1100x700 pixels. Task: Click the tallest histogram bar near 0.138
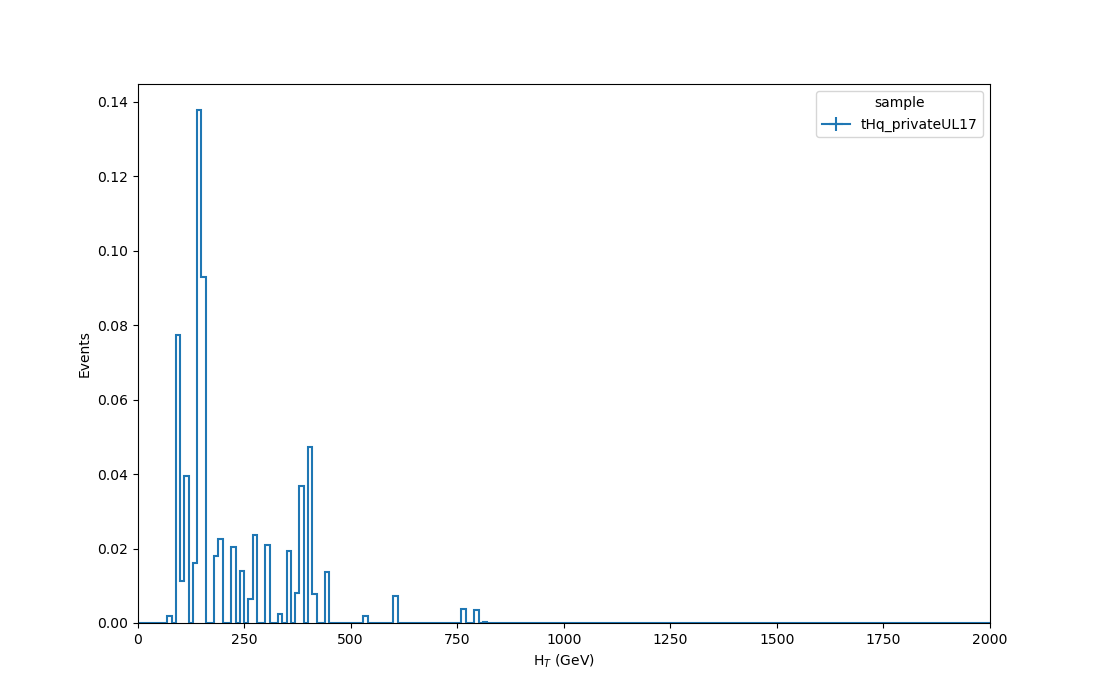[199, 366]
